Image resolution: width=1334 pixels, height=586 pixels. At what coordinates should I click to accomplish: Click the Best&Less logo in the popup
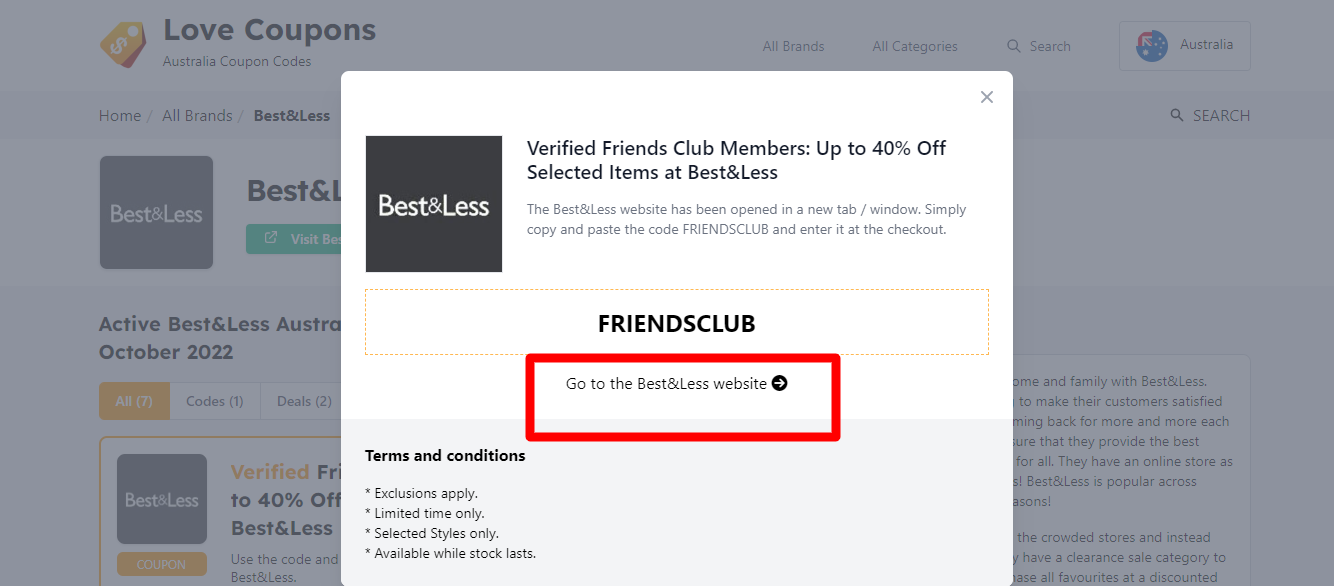pos(434,204)
